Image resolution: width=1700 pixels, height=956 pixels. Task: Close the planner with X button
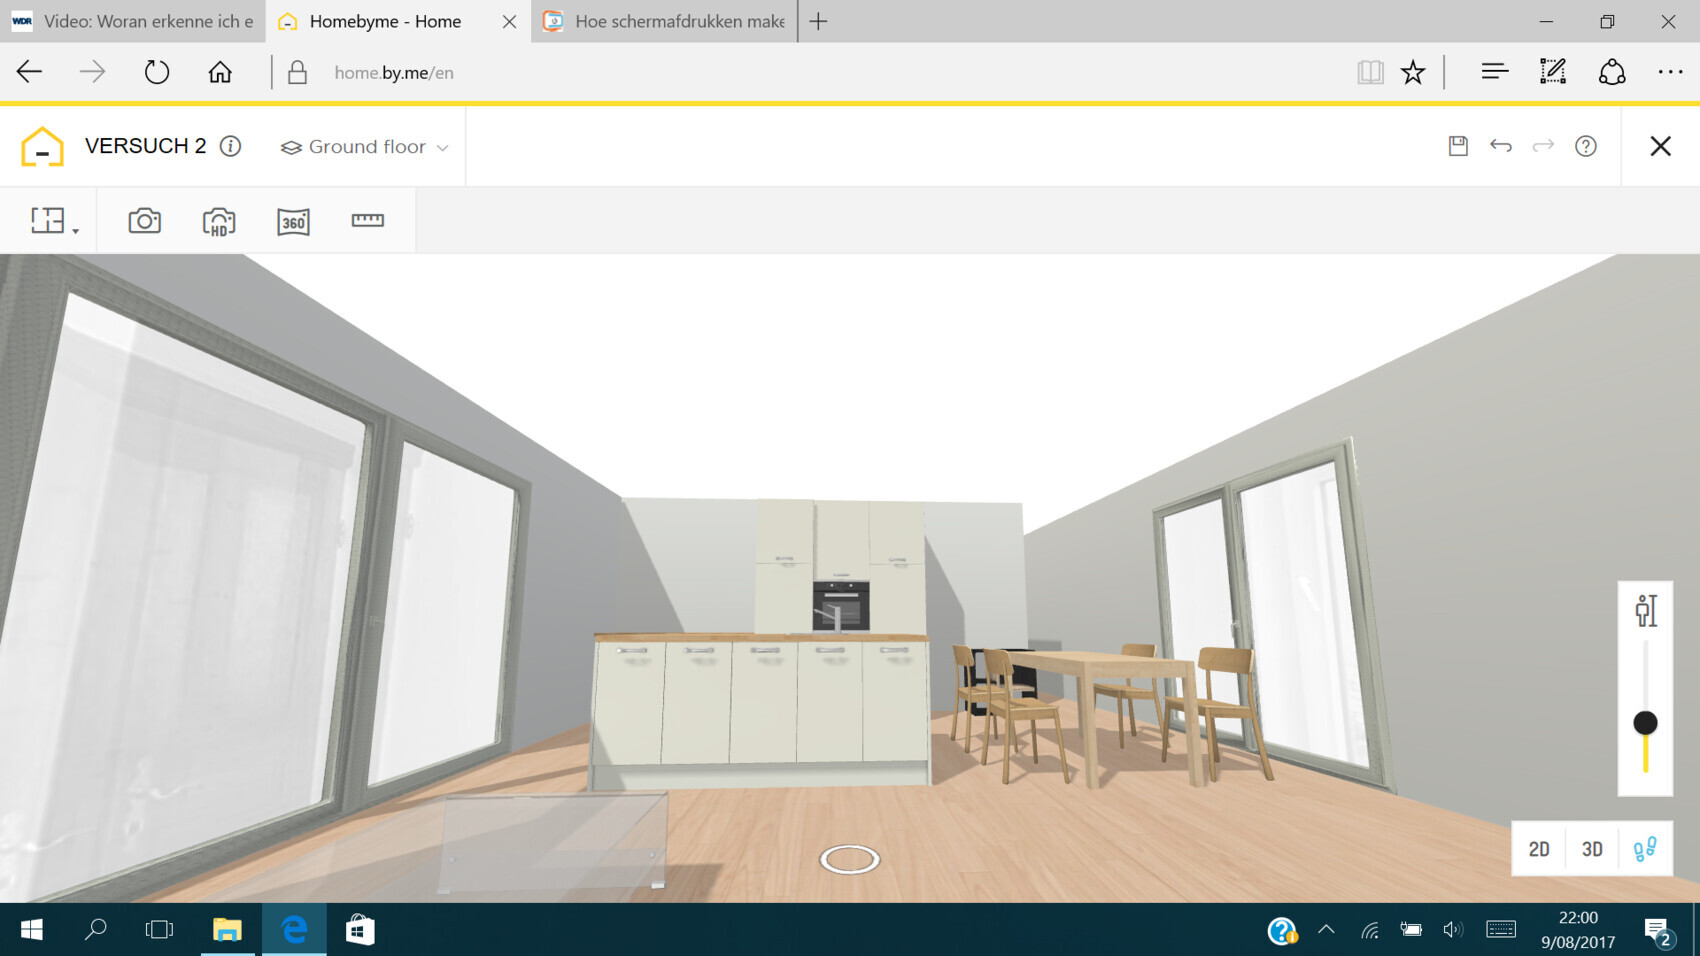(x=1660, y=146)
